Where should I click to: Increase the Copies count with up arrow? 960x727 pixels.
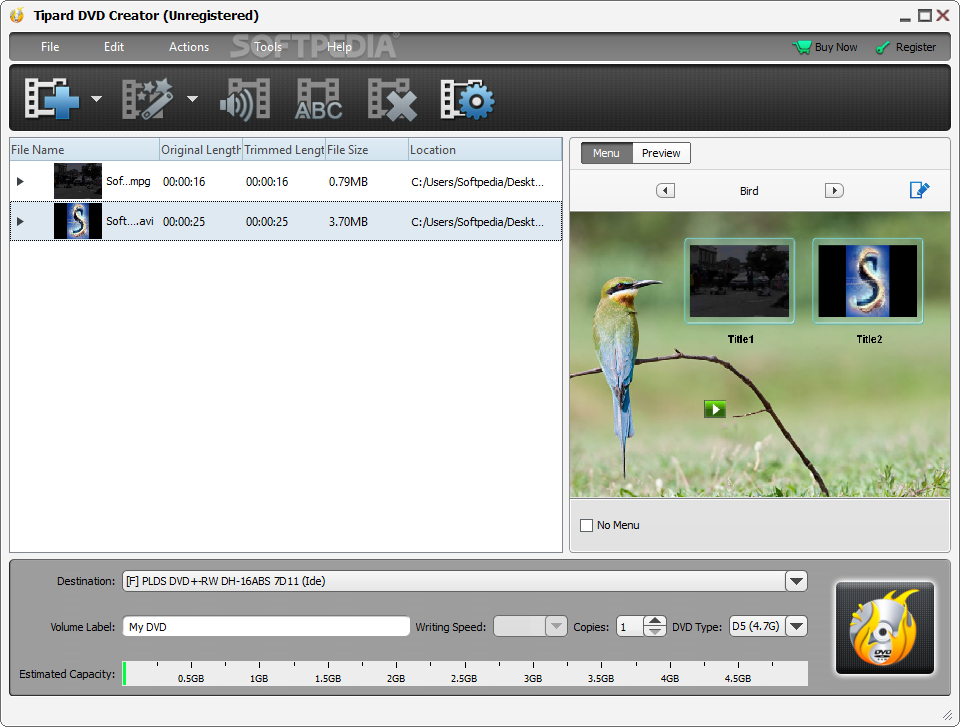click(655, 621)
